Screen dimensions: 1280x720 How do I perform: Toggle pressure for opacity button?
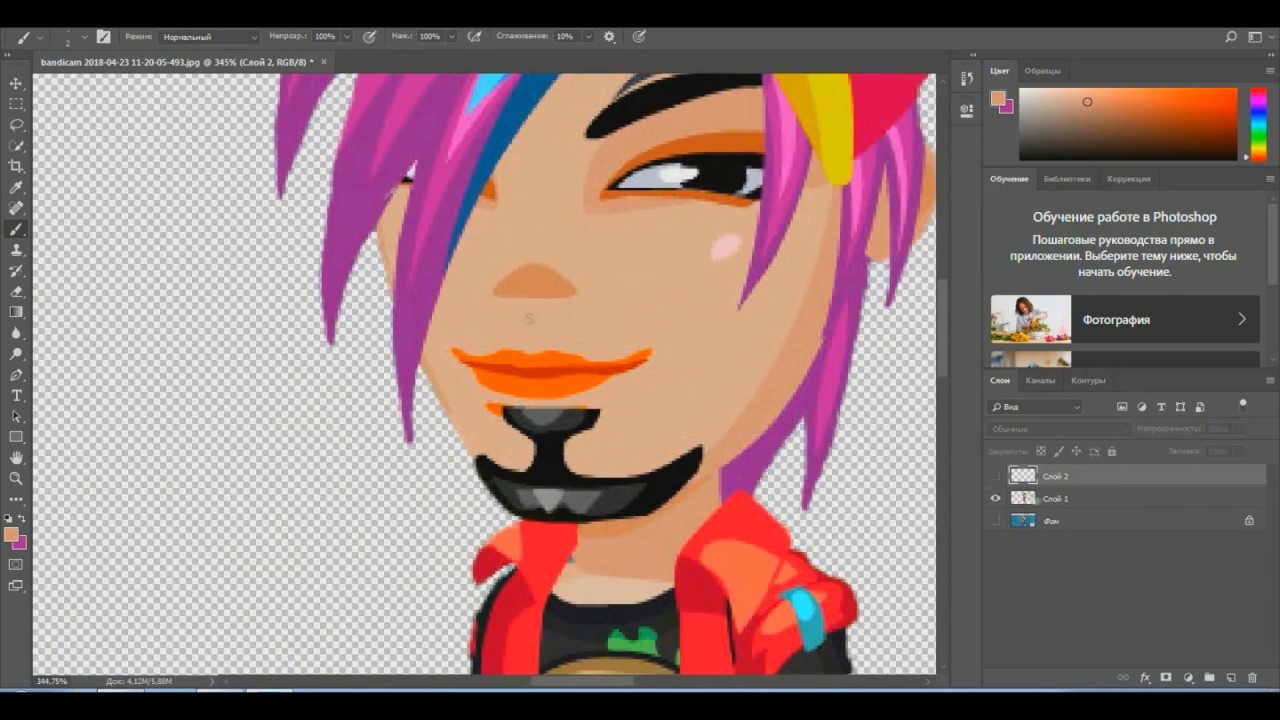pos(370,36)
